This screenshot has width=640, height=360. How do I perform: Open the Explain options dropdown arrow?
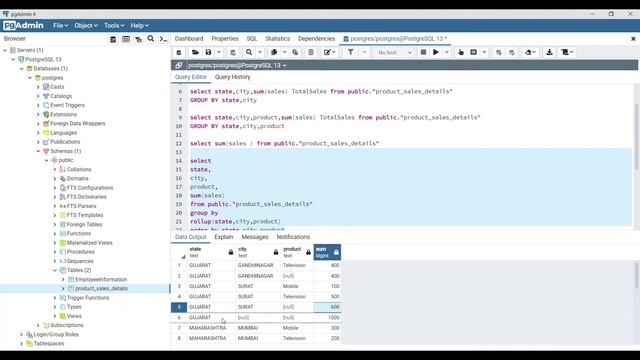pos(484,52)
